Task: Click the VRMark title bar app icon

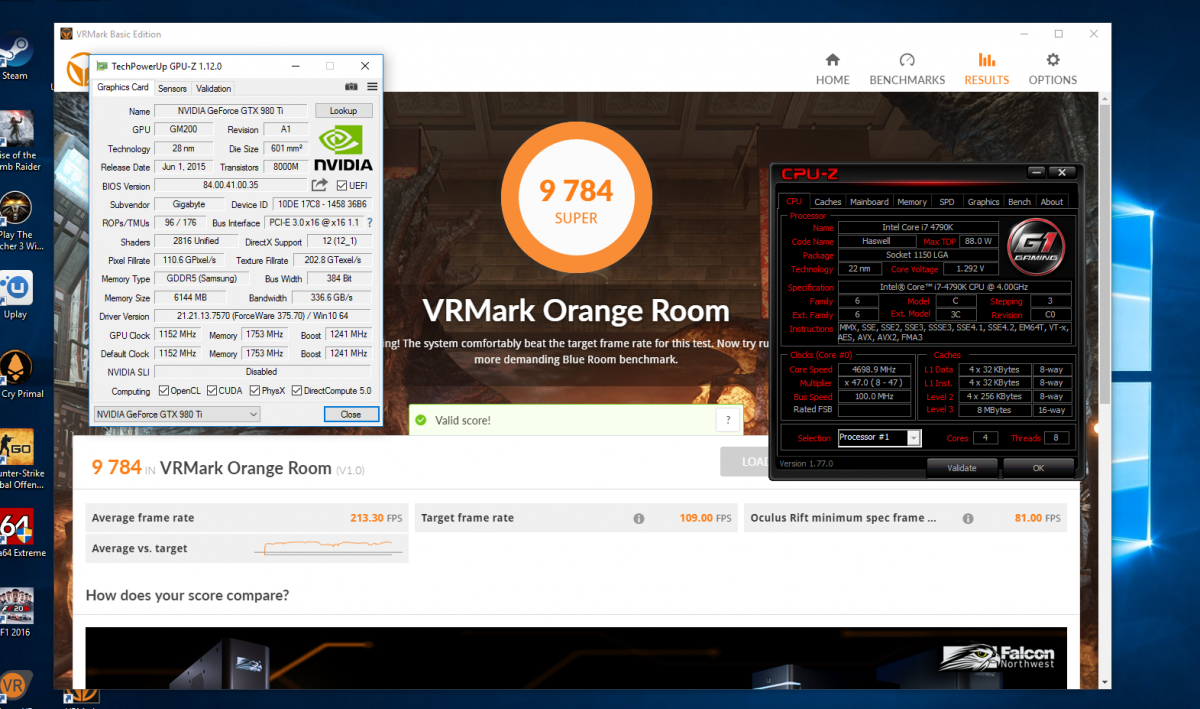Action: (67, 34)
